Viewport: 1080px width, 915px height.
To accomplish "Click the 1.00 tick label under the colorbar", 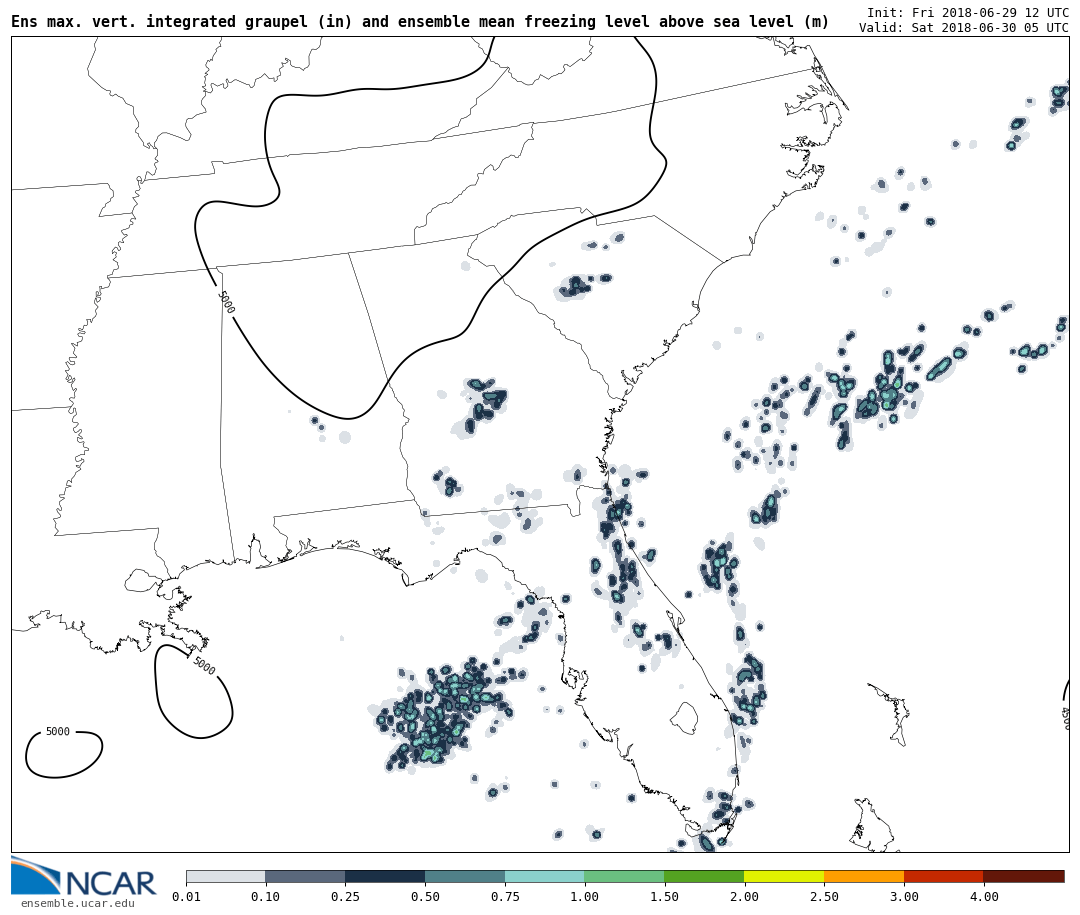I will tap(585, 897).
